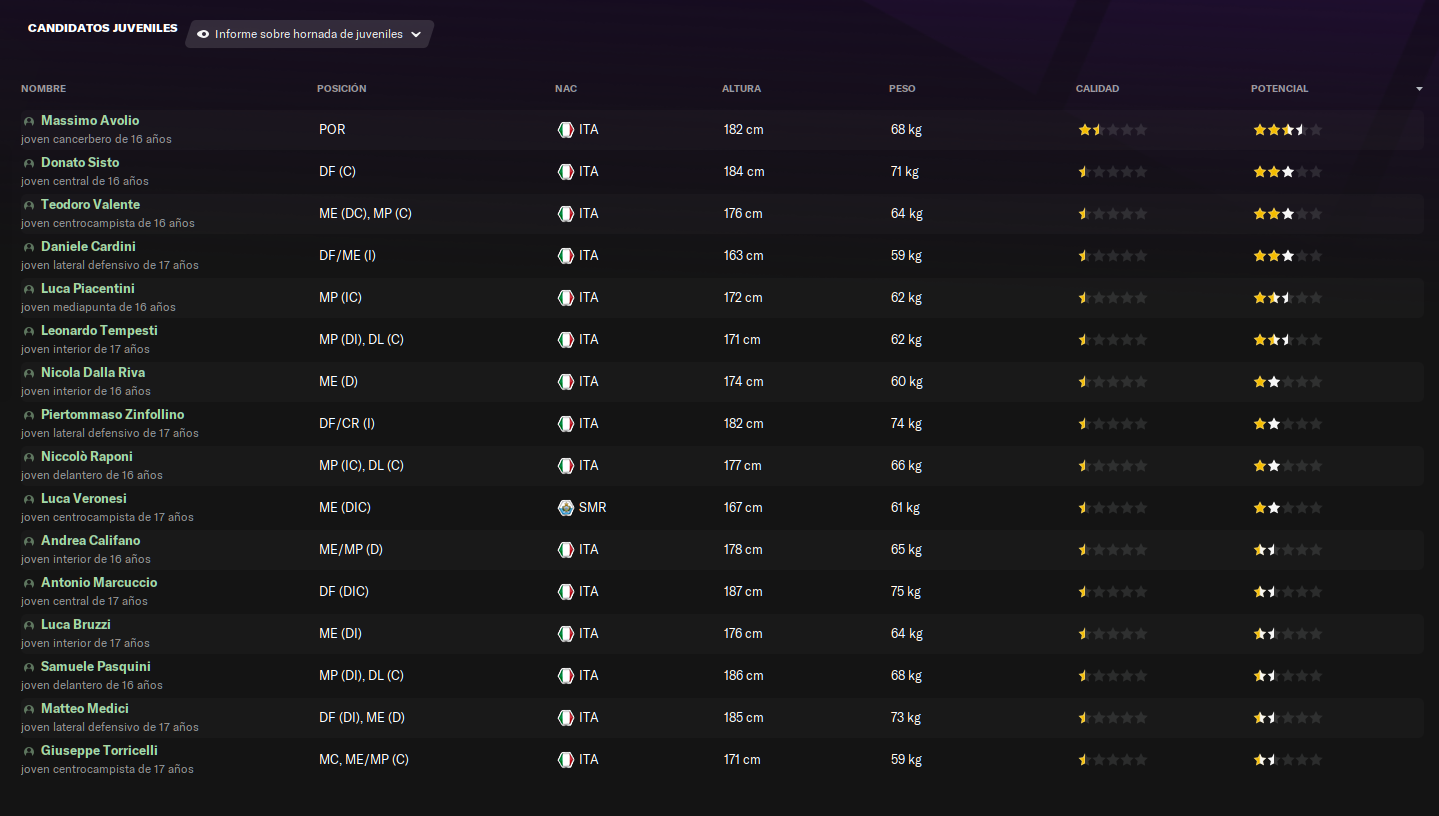Open Luca Veronesi's player profile
Viewport: 1439px width, 816px height.
pos(84,498)
